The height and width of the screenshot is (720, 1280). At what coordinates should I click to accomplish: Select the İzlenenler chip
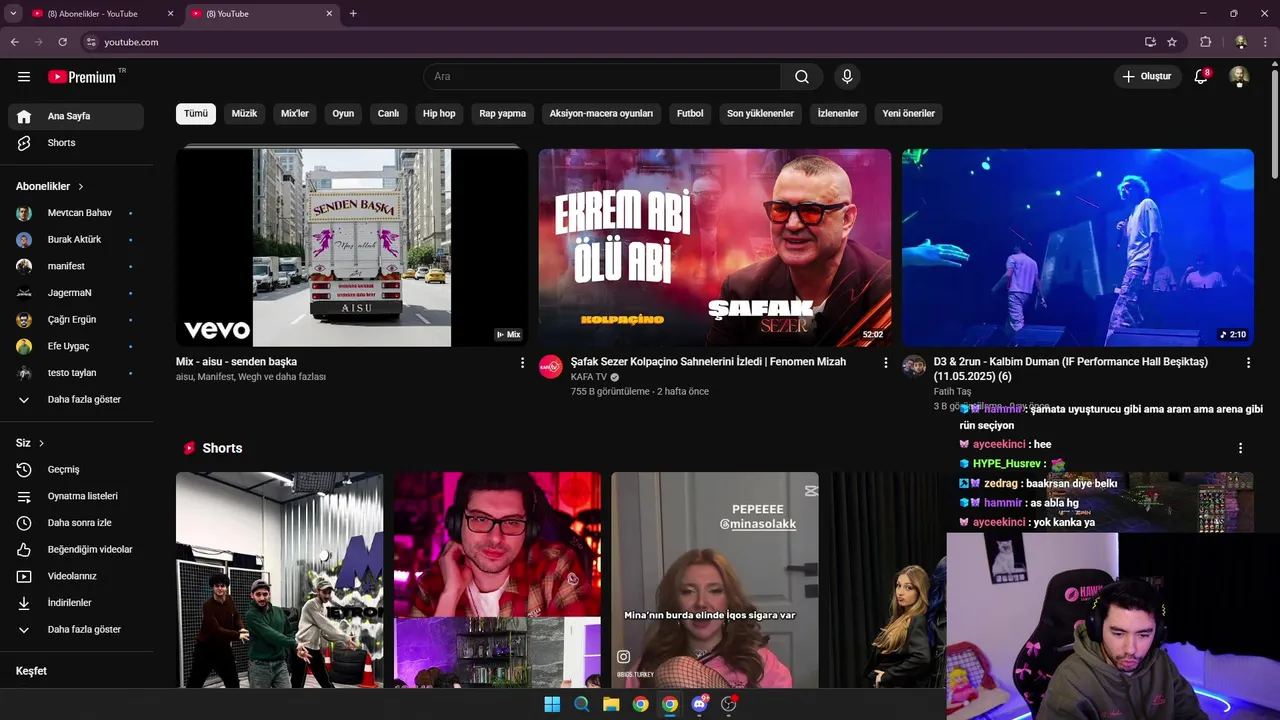(x=838, y=114)
